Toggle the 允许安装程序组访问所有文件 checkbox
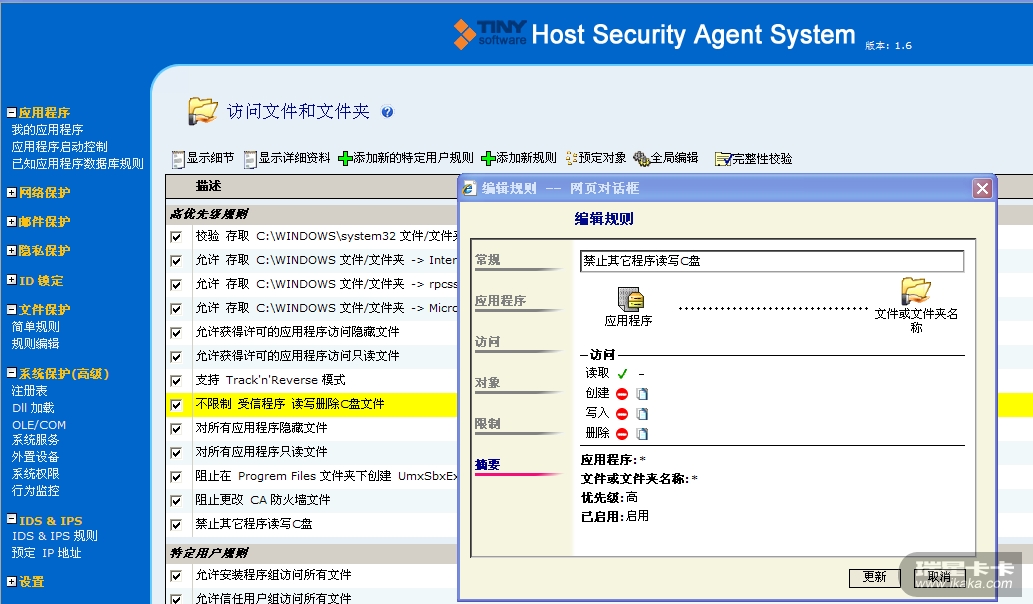Viewport: 1033px width, 604px height. point(176,575)
